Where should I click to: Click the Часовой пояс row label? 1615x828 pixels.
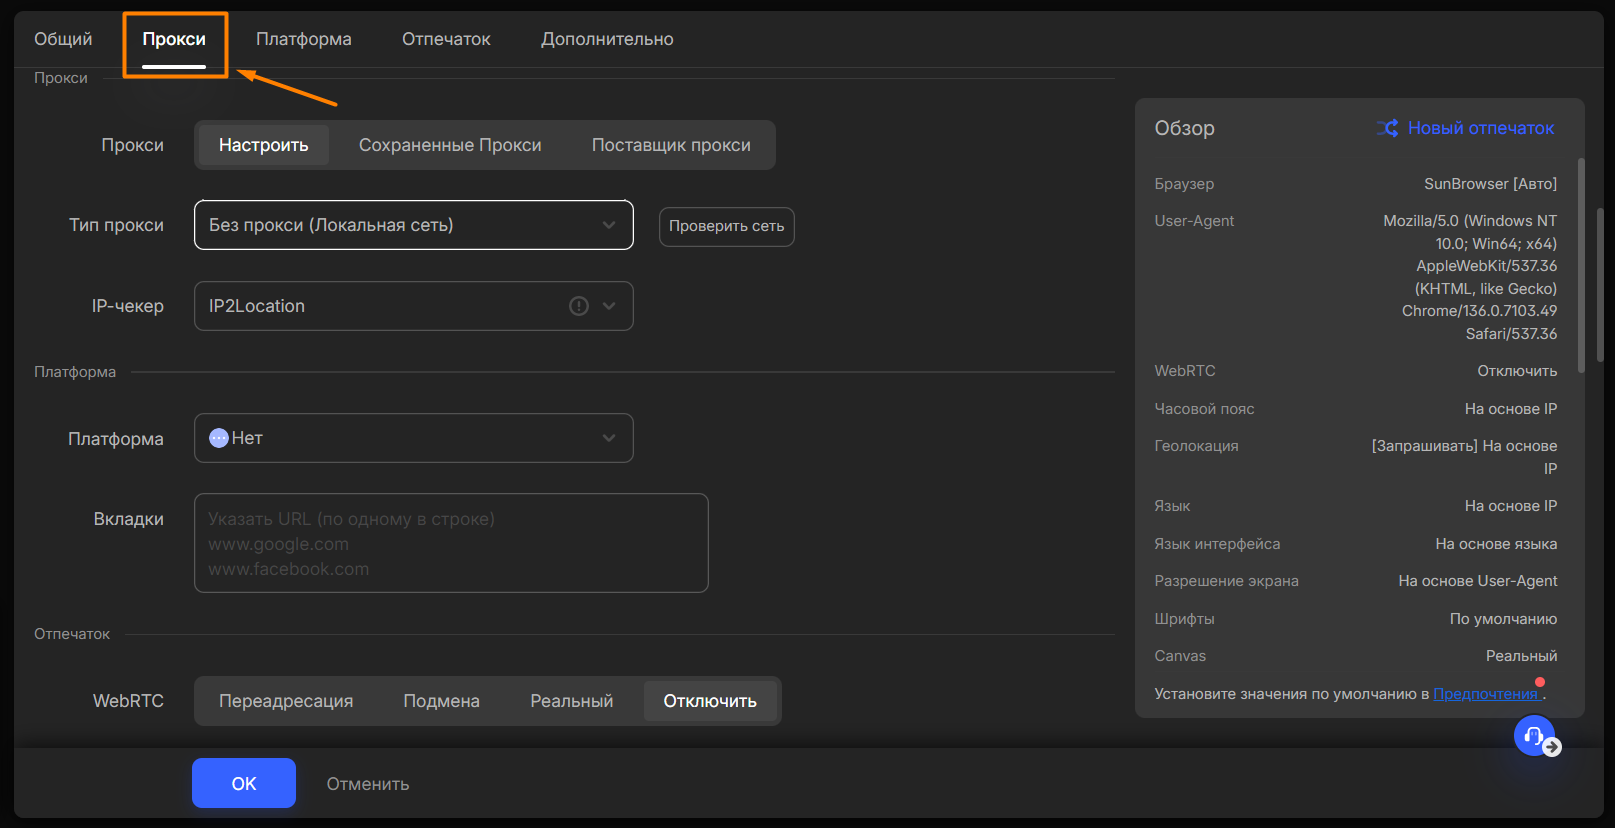point(1204,409)
